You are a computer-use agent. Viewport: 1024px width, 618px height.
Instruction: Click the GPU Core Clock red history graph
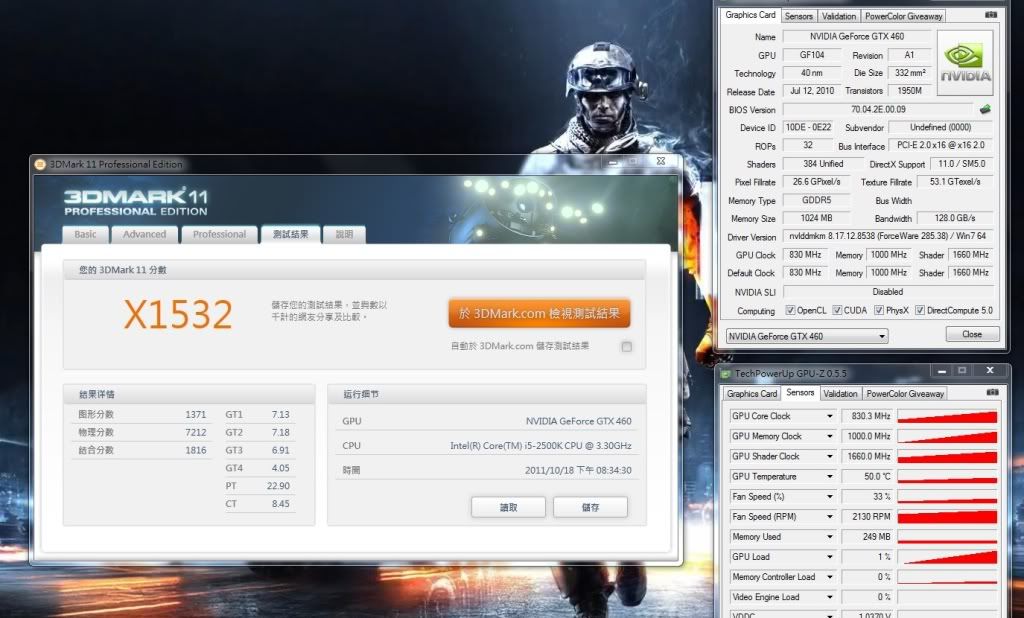948,416
